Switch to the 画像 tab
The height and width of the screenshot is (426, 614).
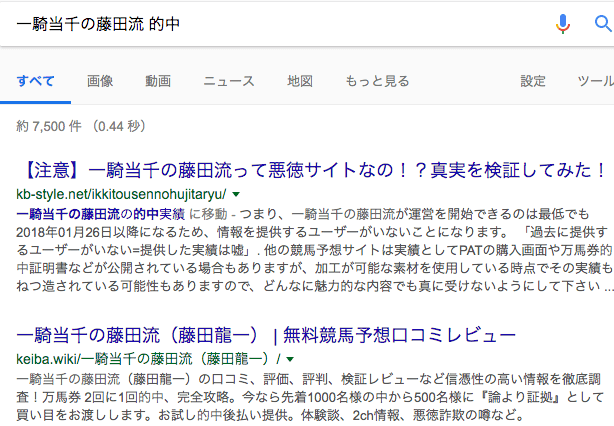(x=100, y=81)
